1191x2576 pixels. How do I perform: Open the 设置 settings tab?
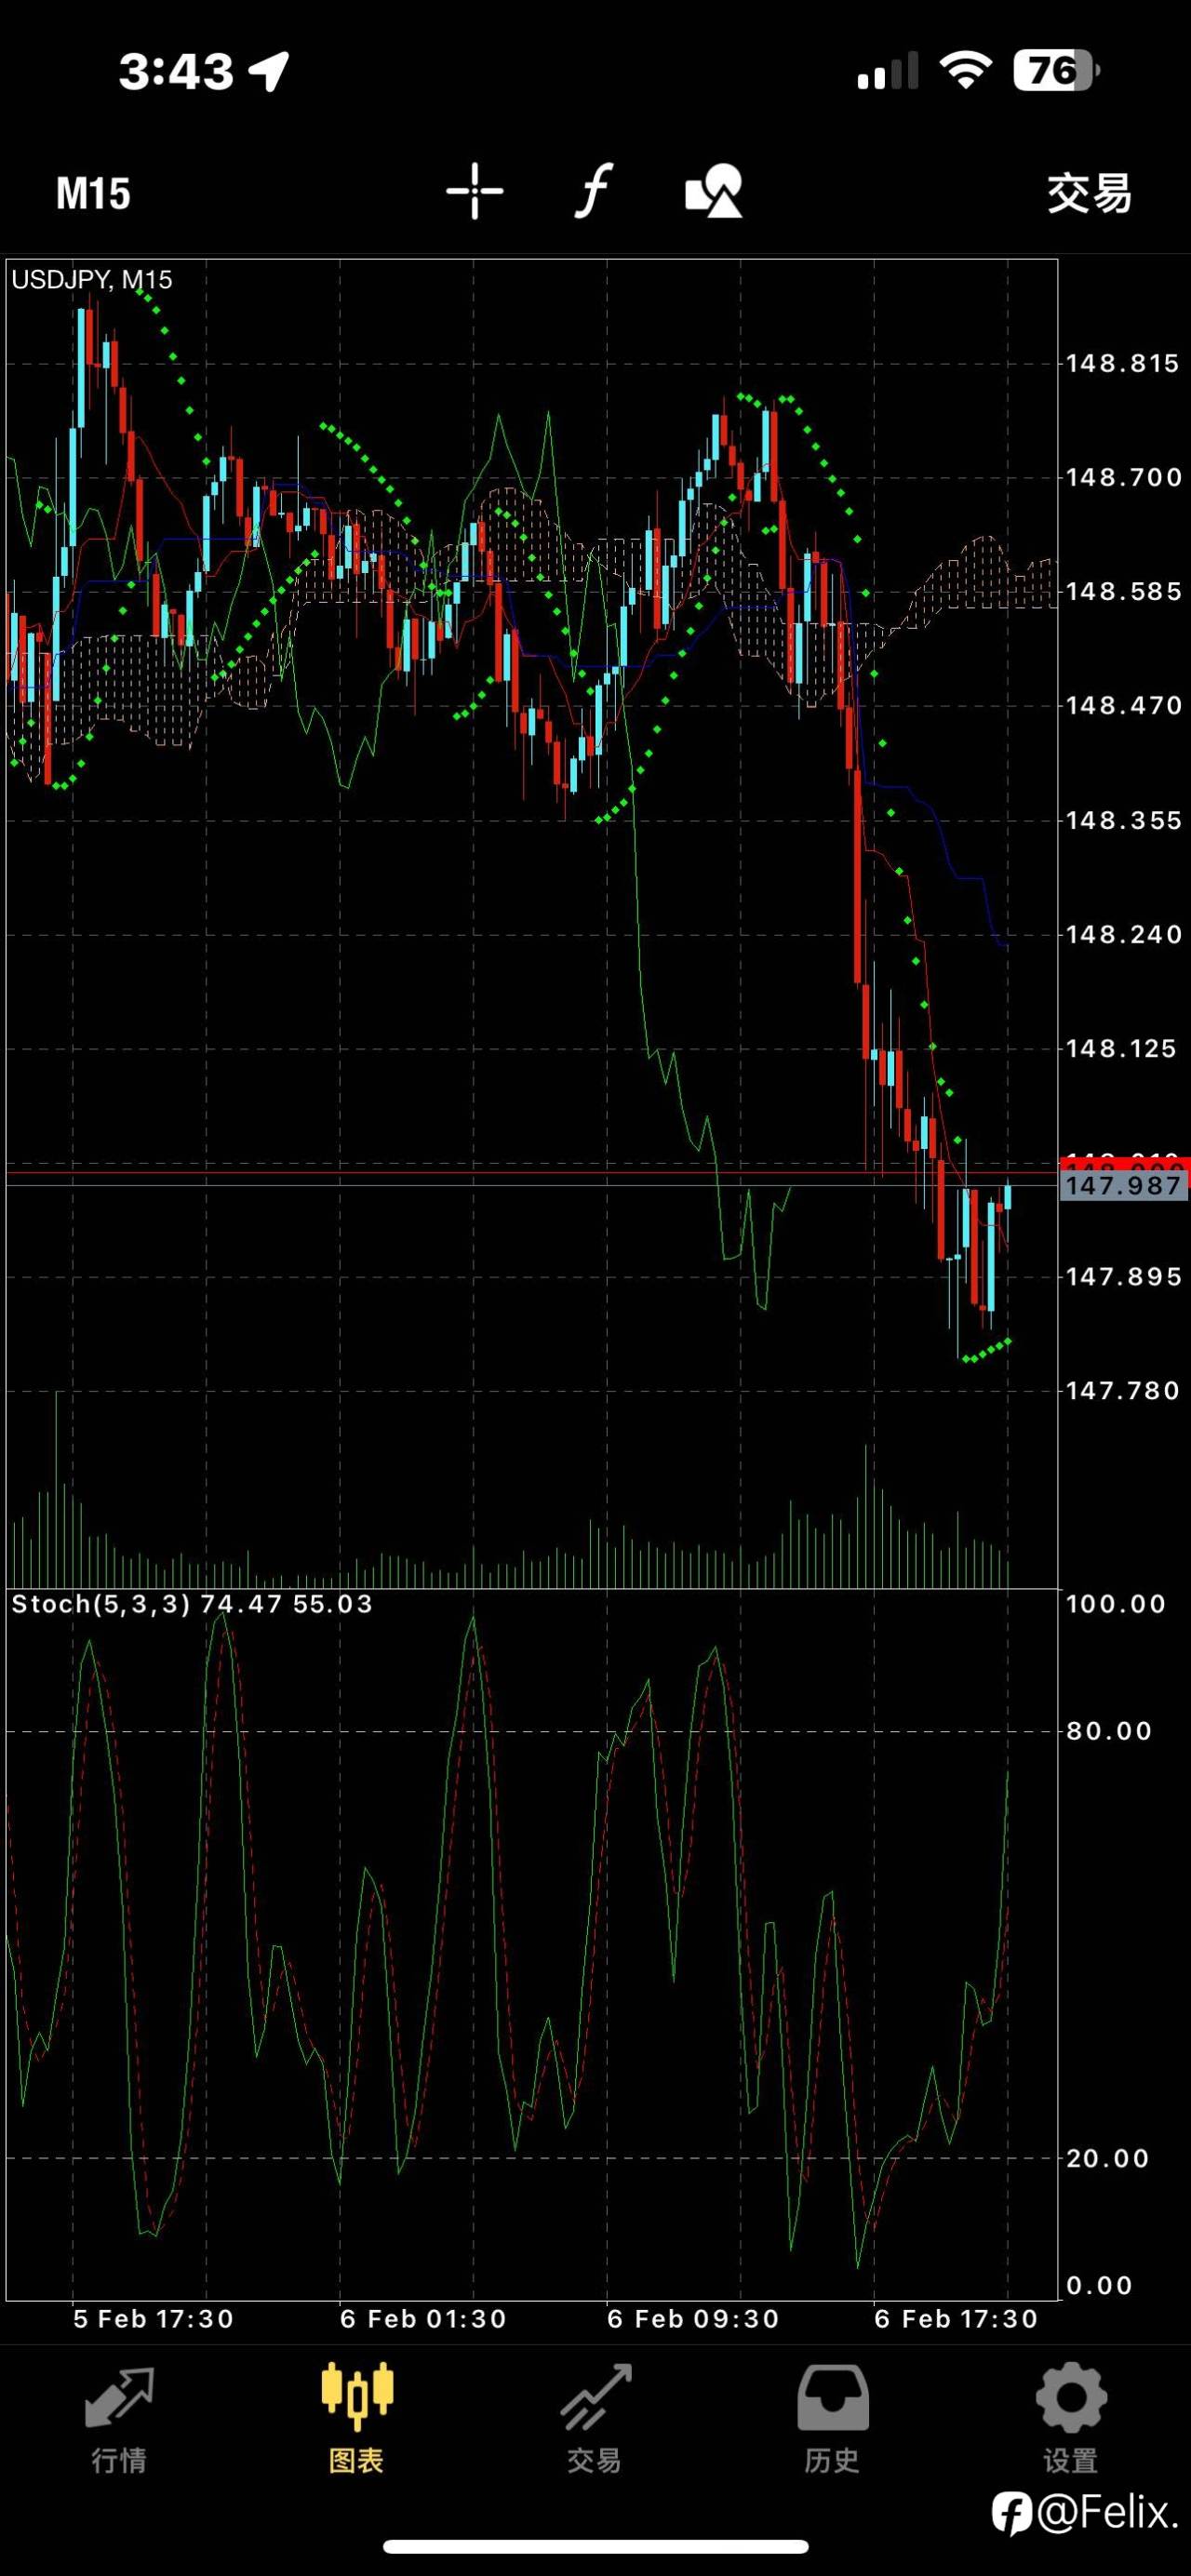(1071, 2419)
